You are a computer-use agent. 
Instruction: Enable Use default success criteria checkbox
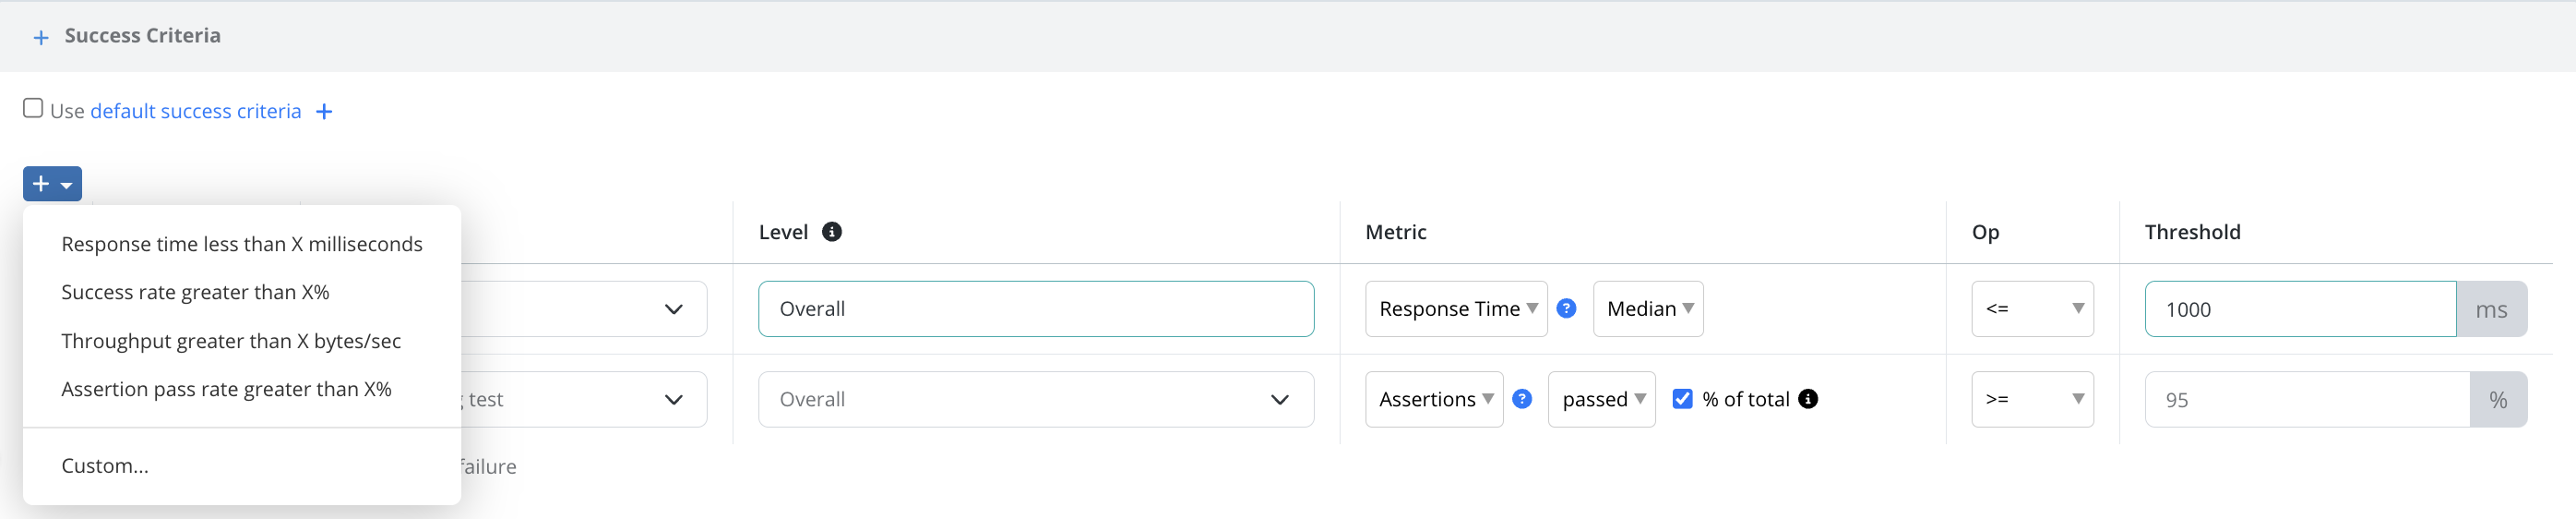[x=33, y=108]
